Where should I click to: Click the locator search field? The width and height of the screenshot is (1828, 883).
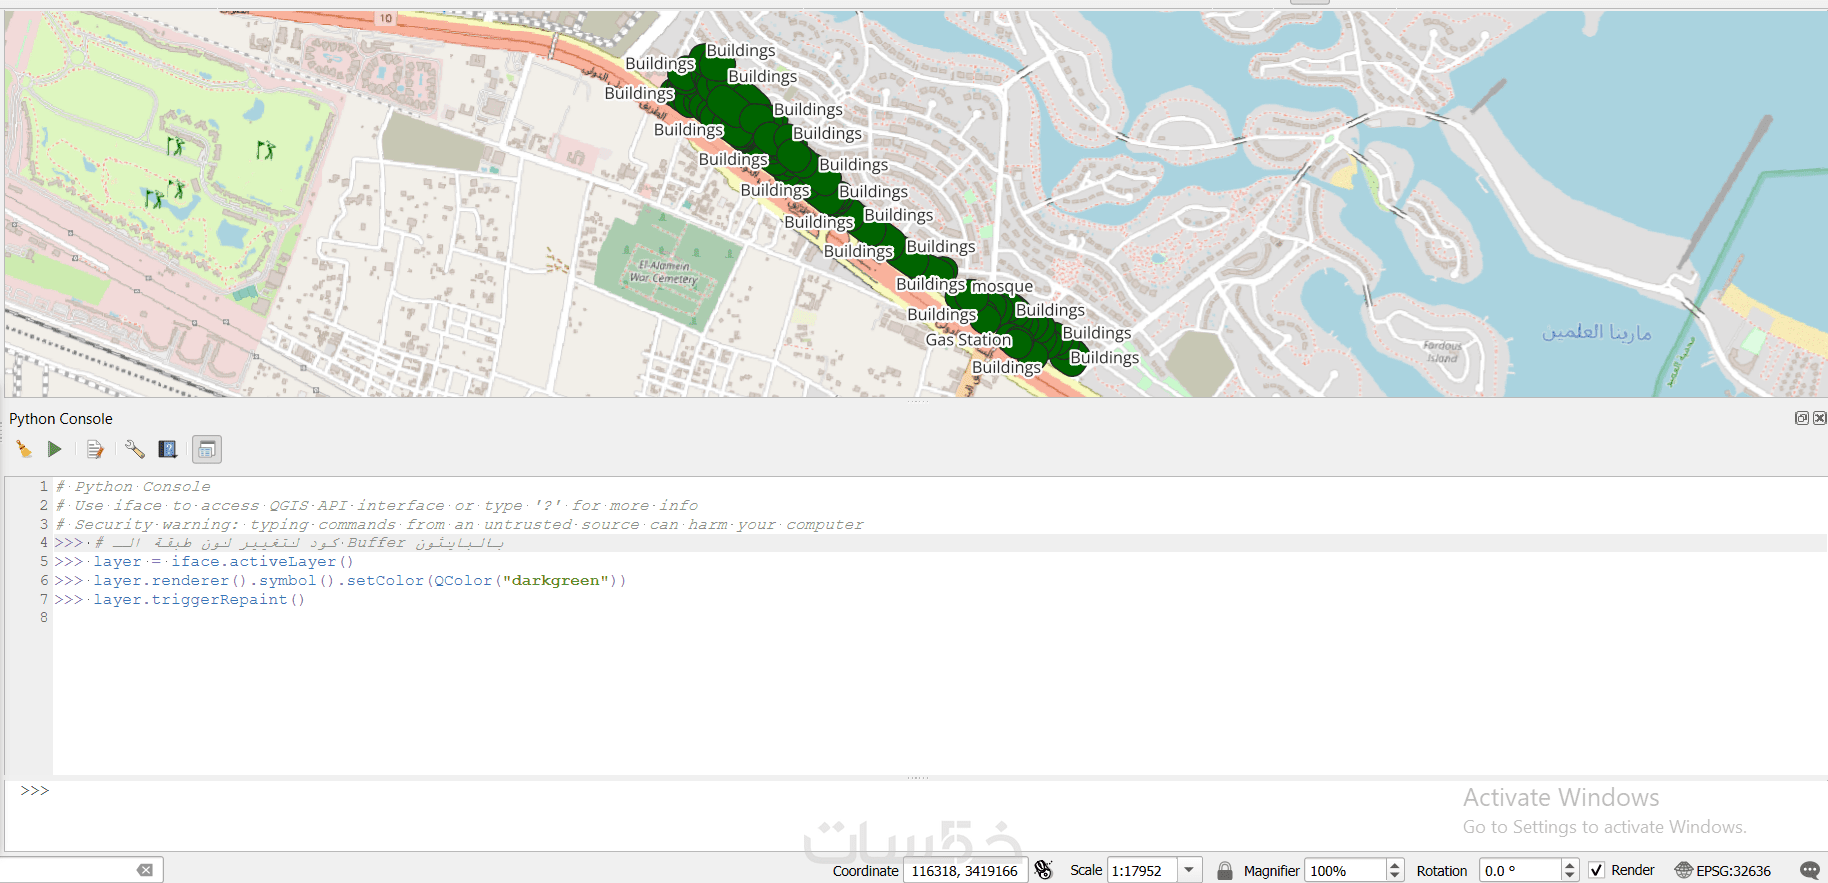(x=68, y=870)
